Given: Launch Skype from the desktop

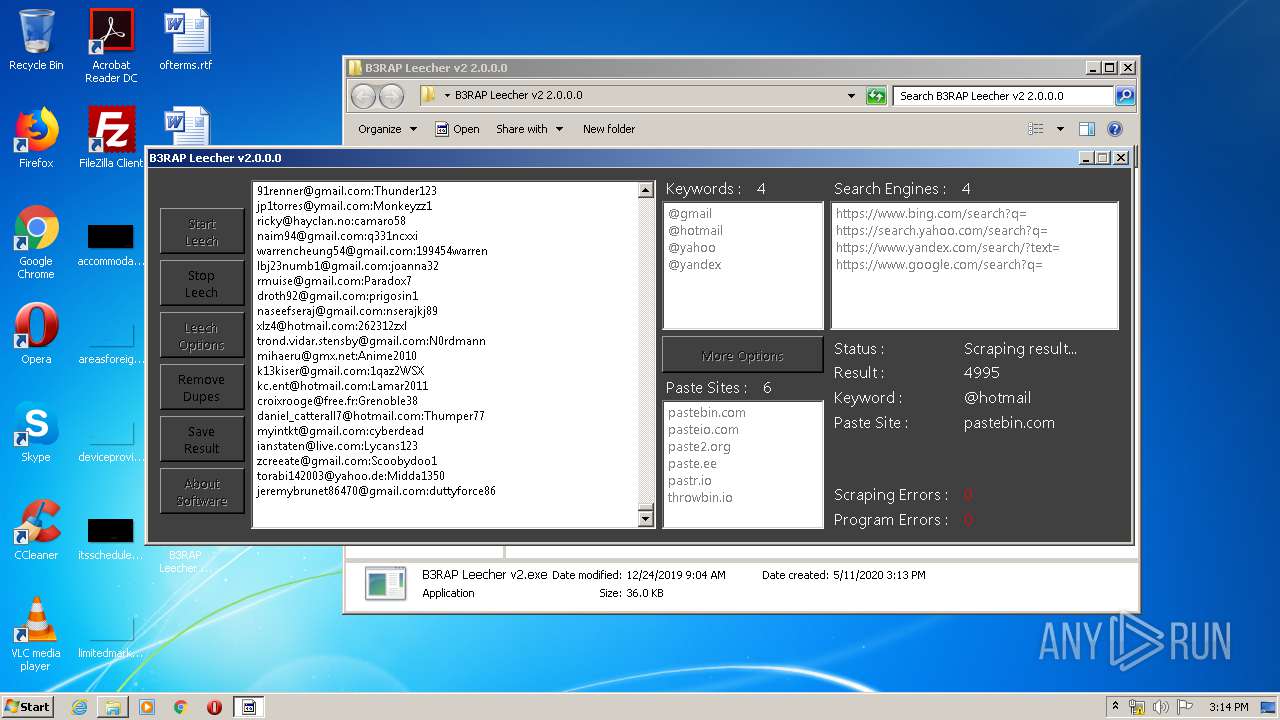Looking at the screenshot, I should tap(36, 432).
